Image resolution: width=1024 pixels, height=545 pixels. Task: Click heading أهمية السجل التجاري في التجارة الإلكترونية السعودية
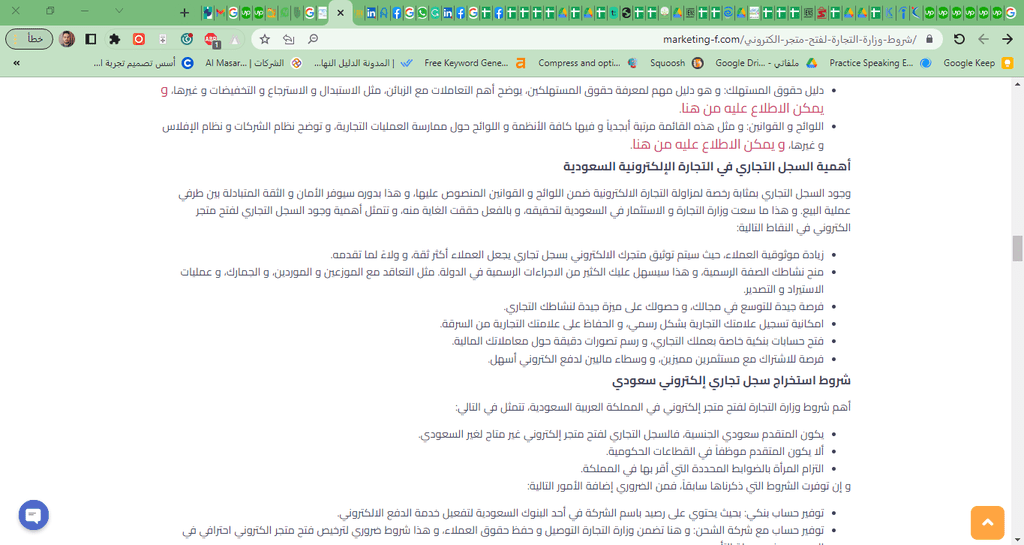pos(707,166)
